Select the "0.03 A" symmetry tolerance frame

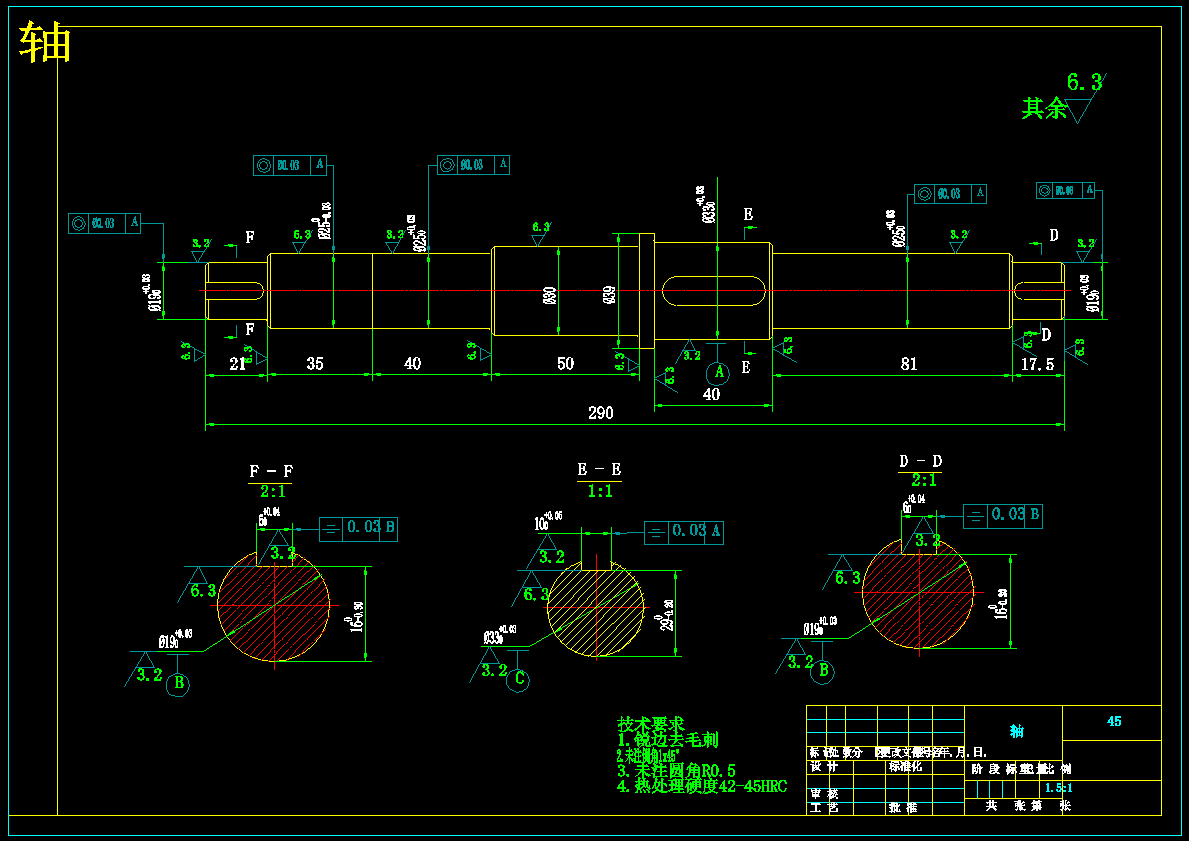pyautogui.click(x=683, y=532)
